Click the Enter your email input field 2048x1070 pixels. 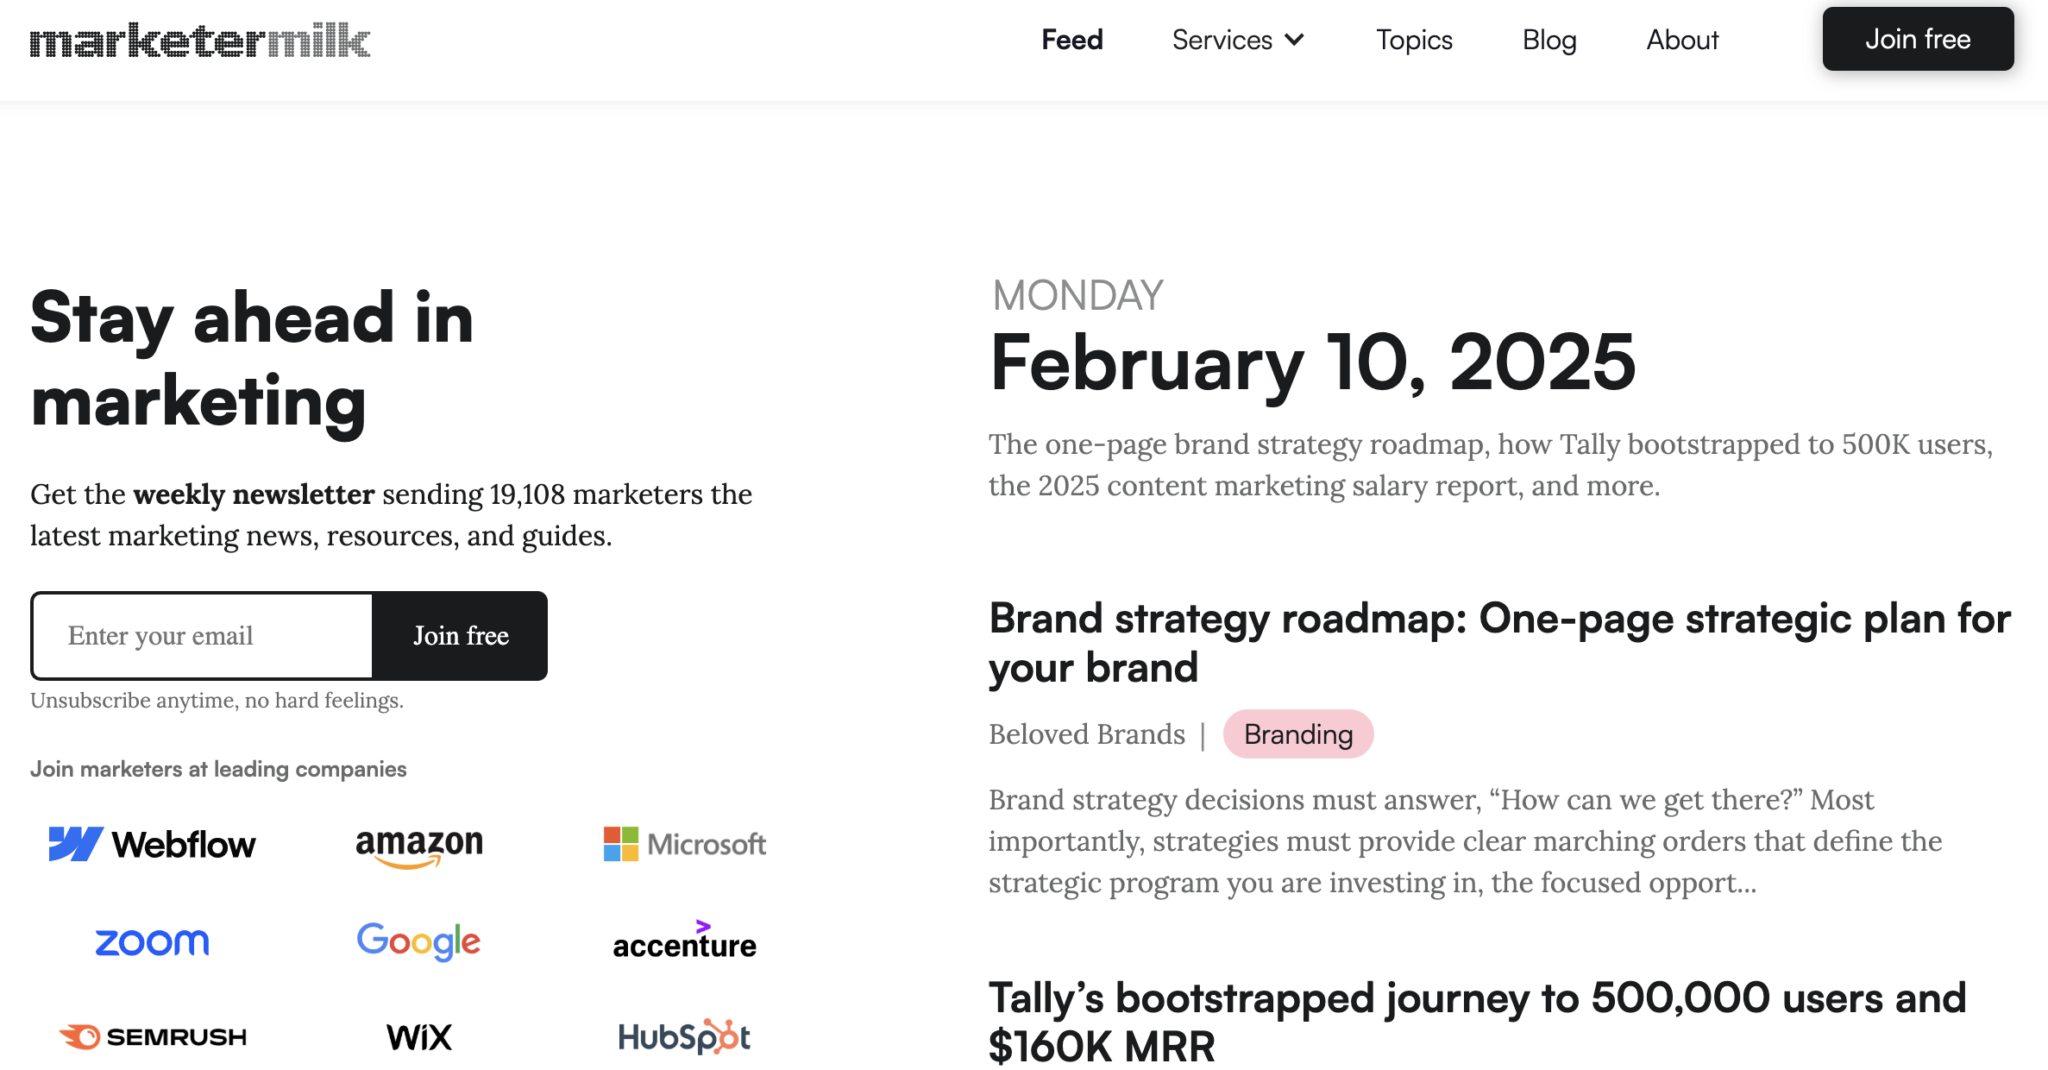click(x=200, y=635)
